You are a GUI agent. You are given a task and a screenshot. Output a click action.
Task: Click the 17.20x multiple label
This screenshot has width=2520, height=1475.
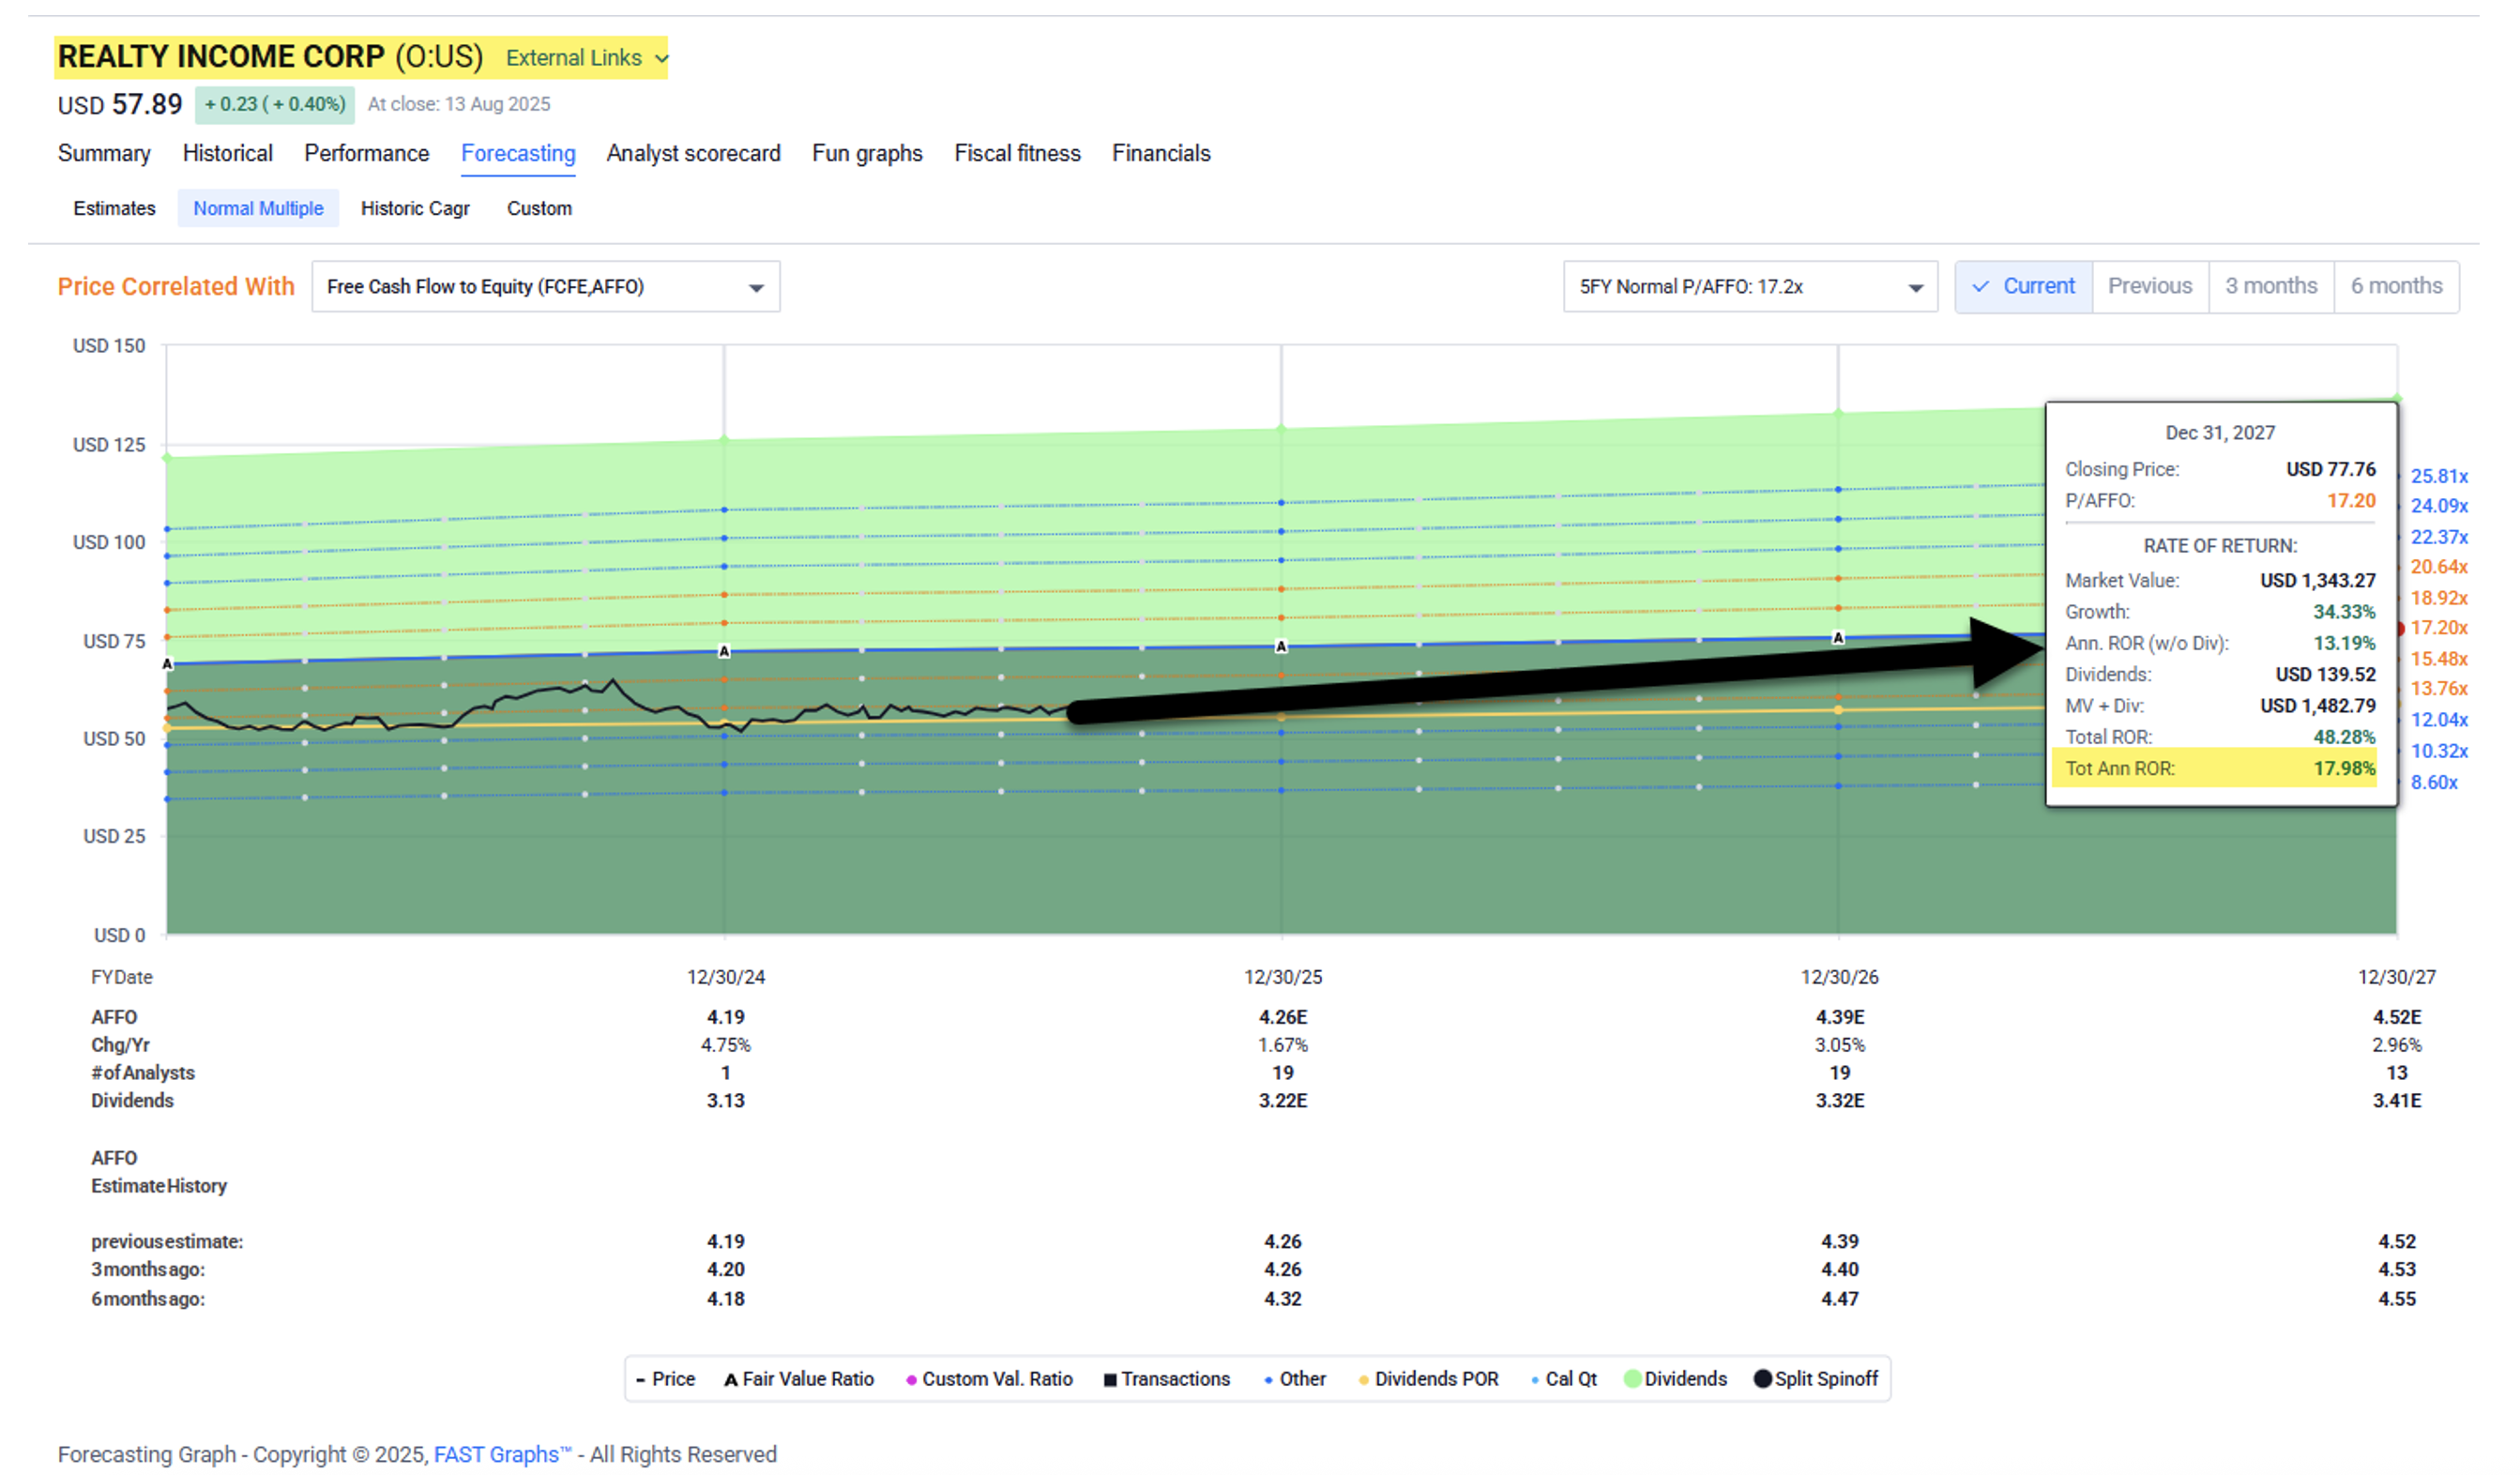[2439, 628]
